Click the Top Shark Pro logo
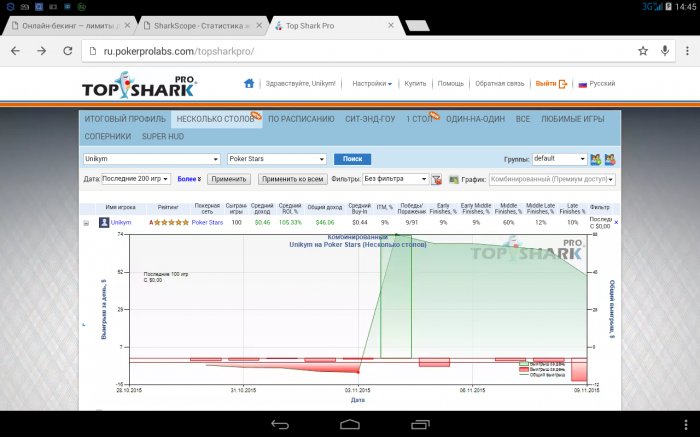The height and width of the screenshot is (437, 700). (x=139, y=85)
